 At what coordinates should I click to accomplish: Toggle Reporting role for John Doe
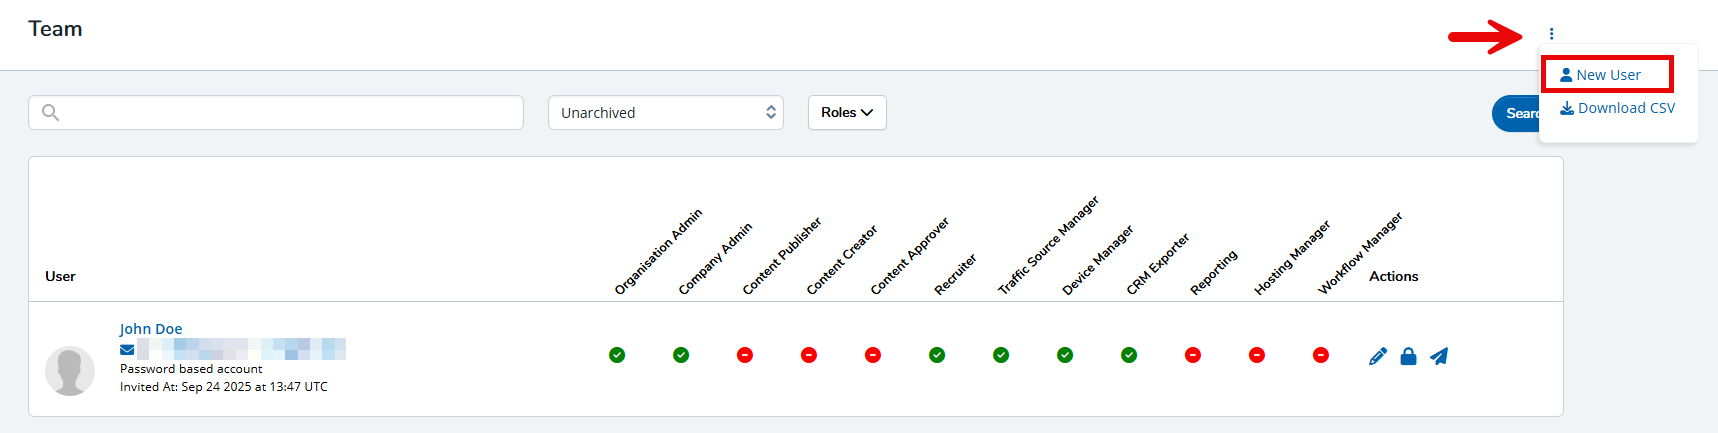point(1193,355)
